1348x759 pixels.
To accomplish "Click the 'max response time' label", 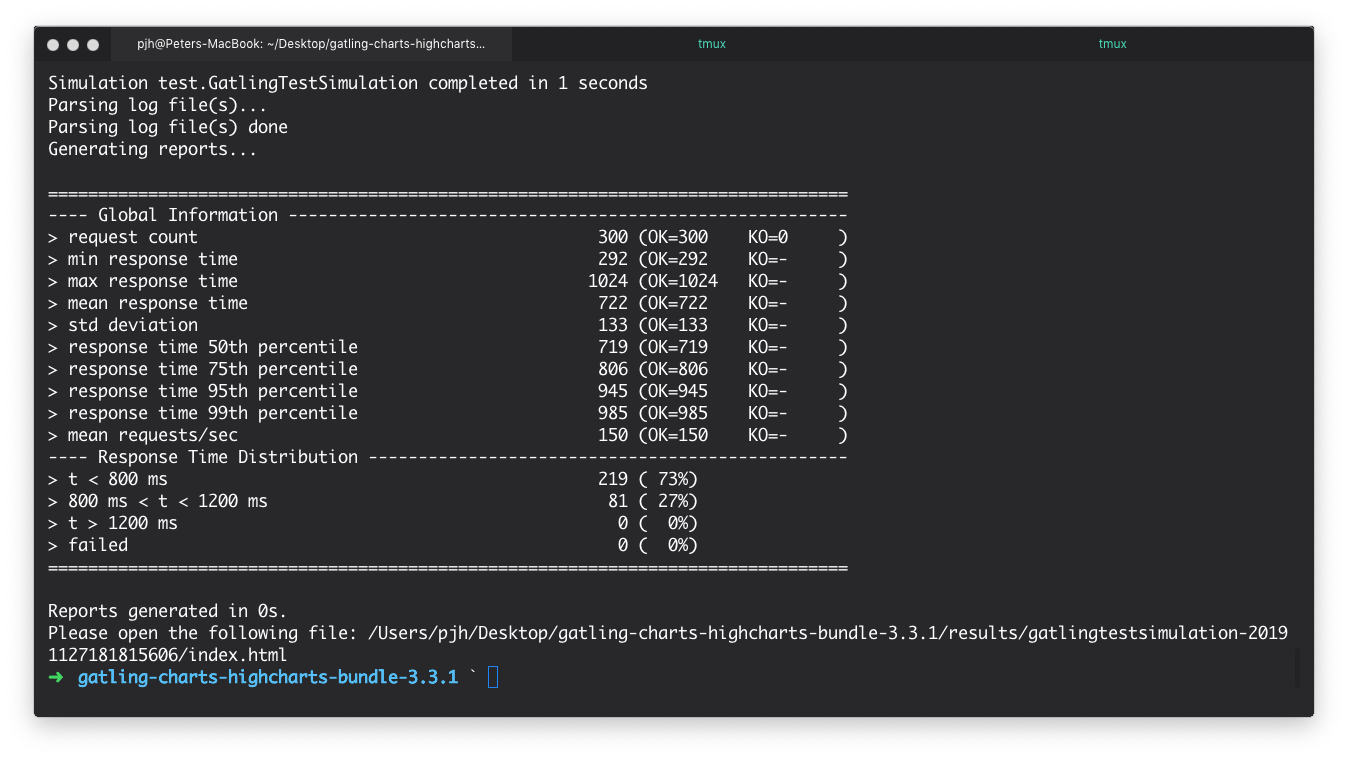I will (153, 281).
